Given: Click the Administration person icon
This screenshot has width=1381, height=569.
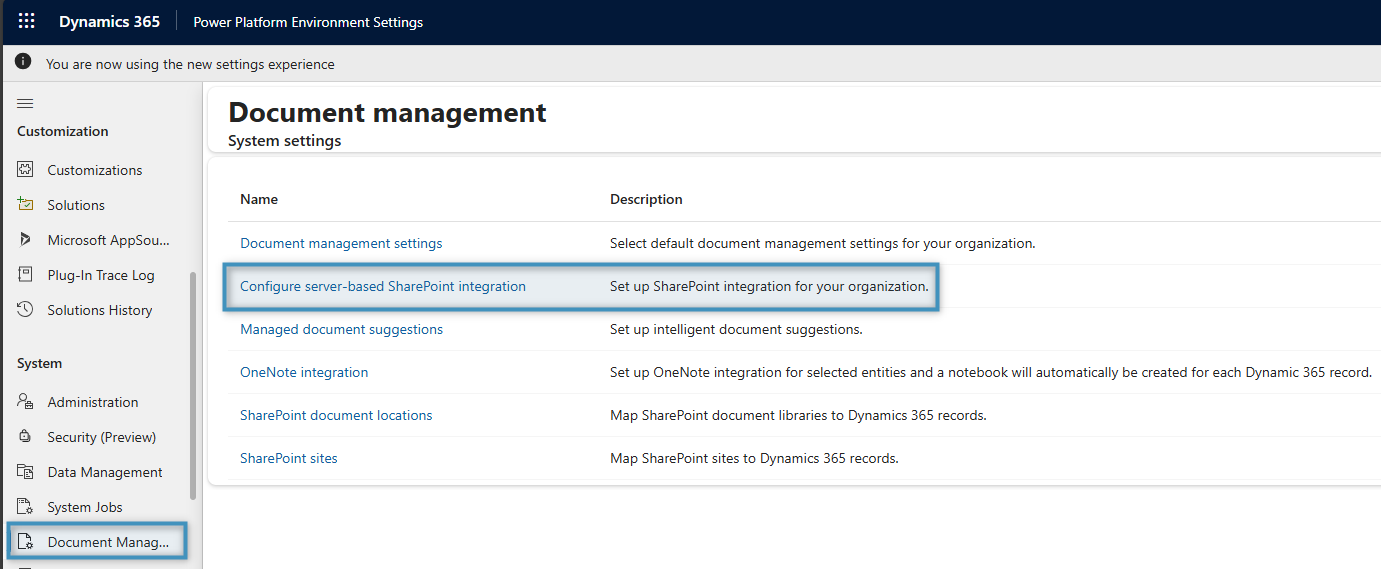Looking at the screenshot, I should [x=26, y=402].
